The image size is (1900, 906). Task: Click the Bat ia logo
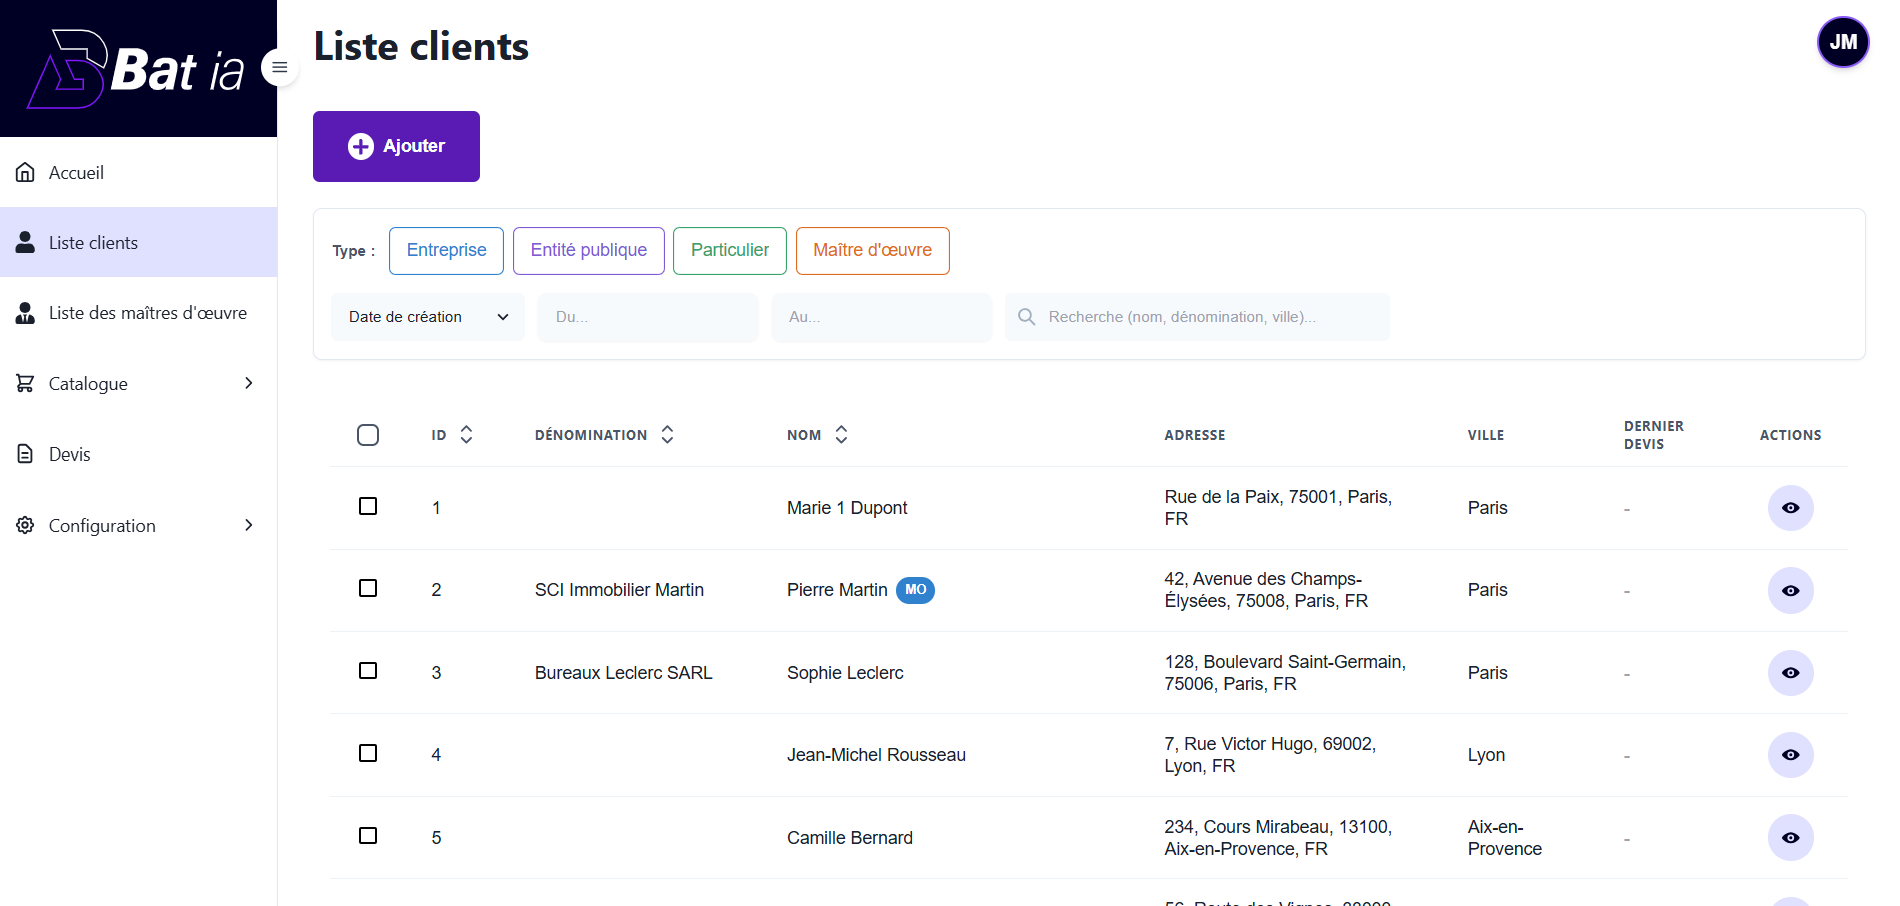click(x=136, y=69)
